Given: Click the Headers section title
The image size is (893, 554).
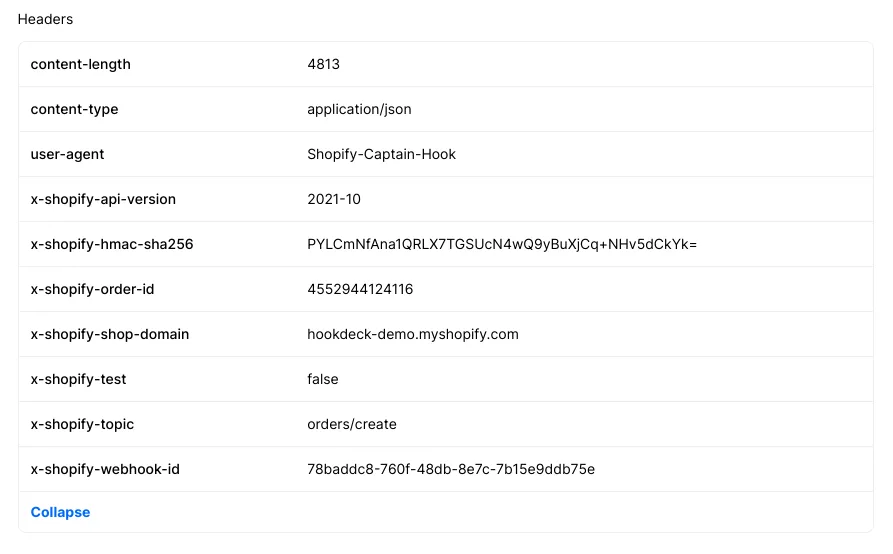Looking at the screenshot, I should [x=46, y=19].
